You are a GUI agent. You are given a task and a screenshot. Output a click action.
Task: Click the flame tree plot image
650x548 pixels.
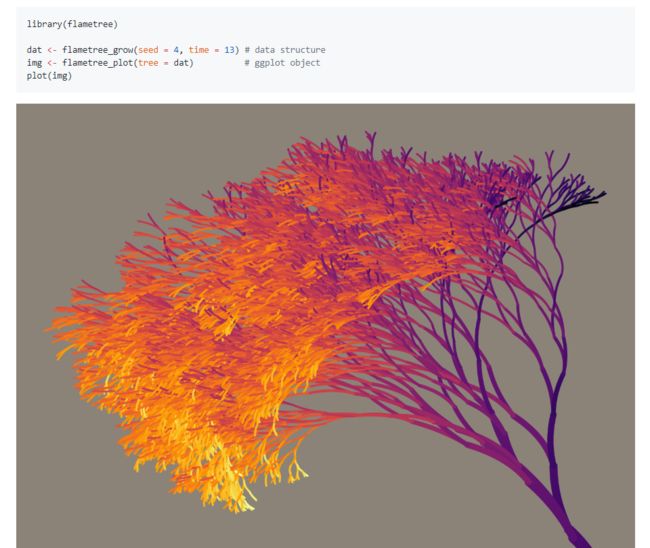(x=325, y=326)
